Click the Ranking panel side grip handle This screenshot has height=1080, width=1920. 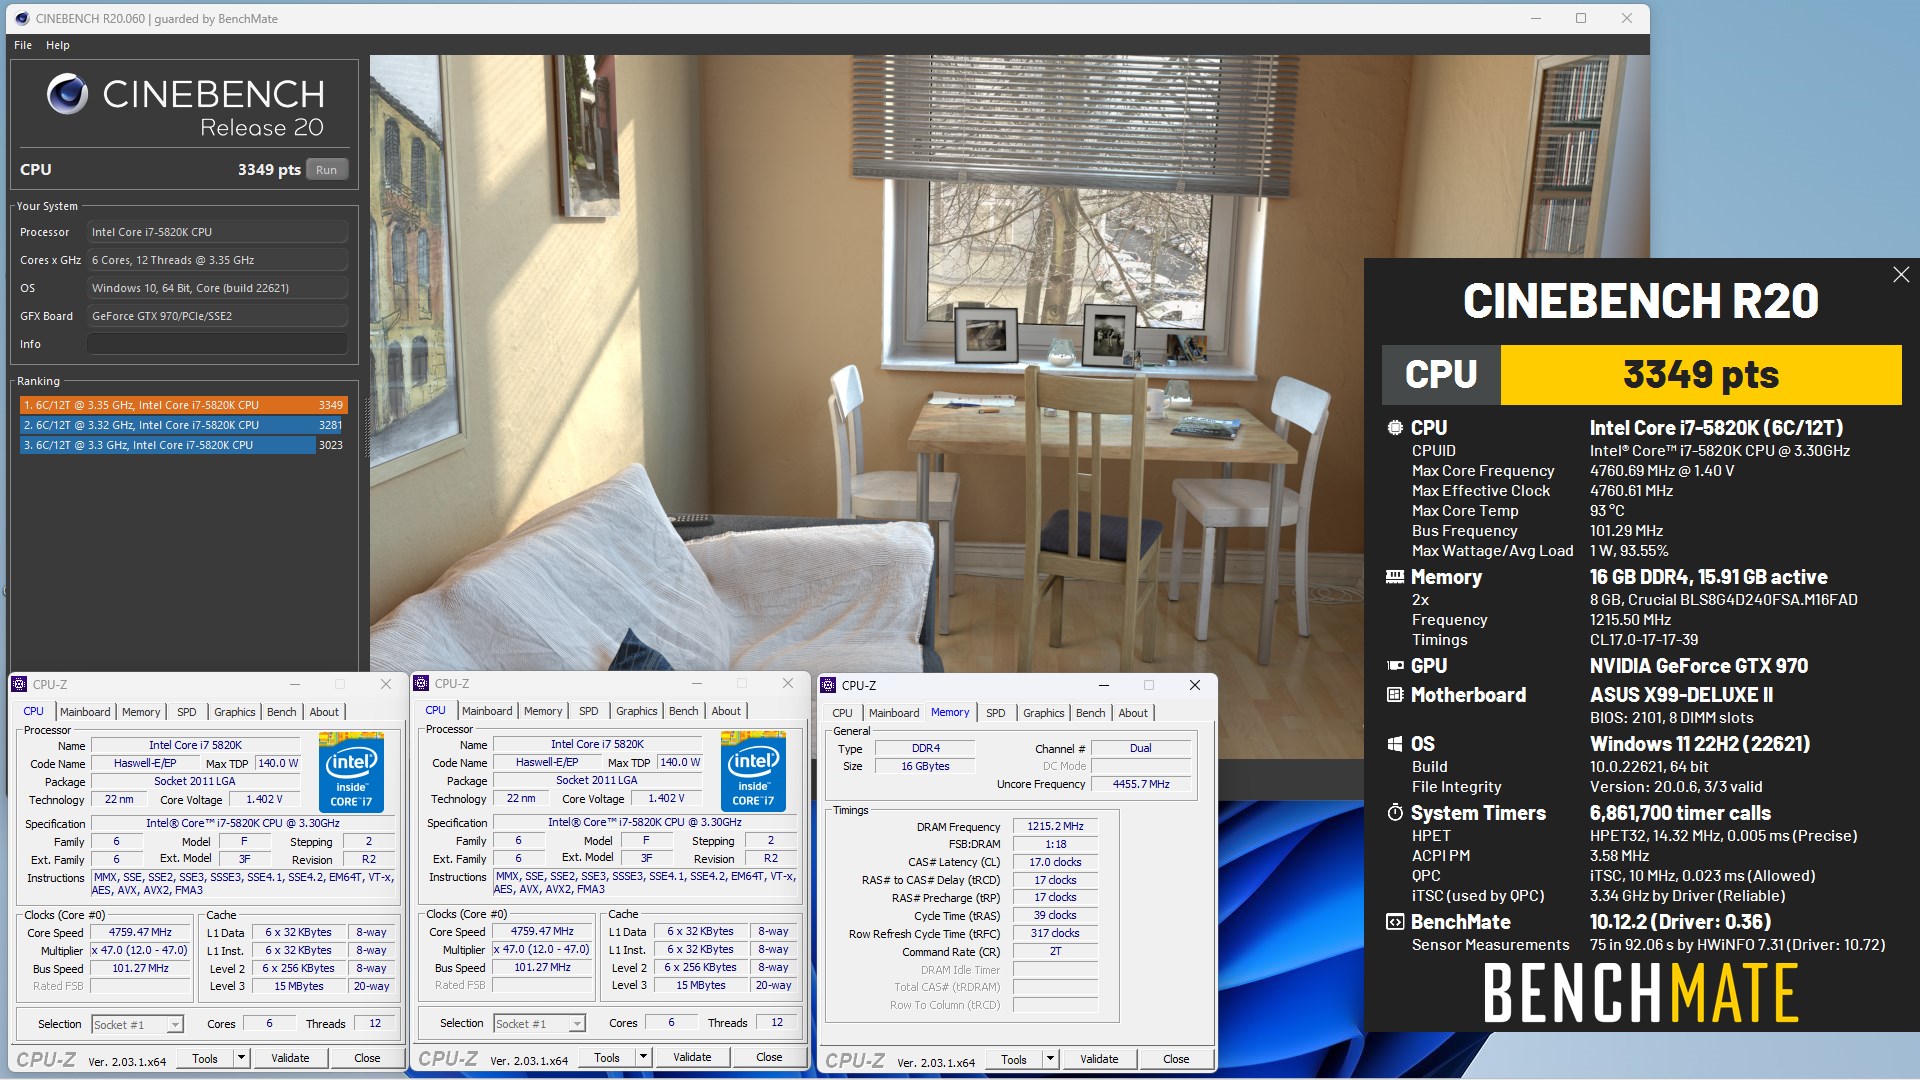point(366,428)
